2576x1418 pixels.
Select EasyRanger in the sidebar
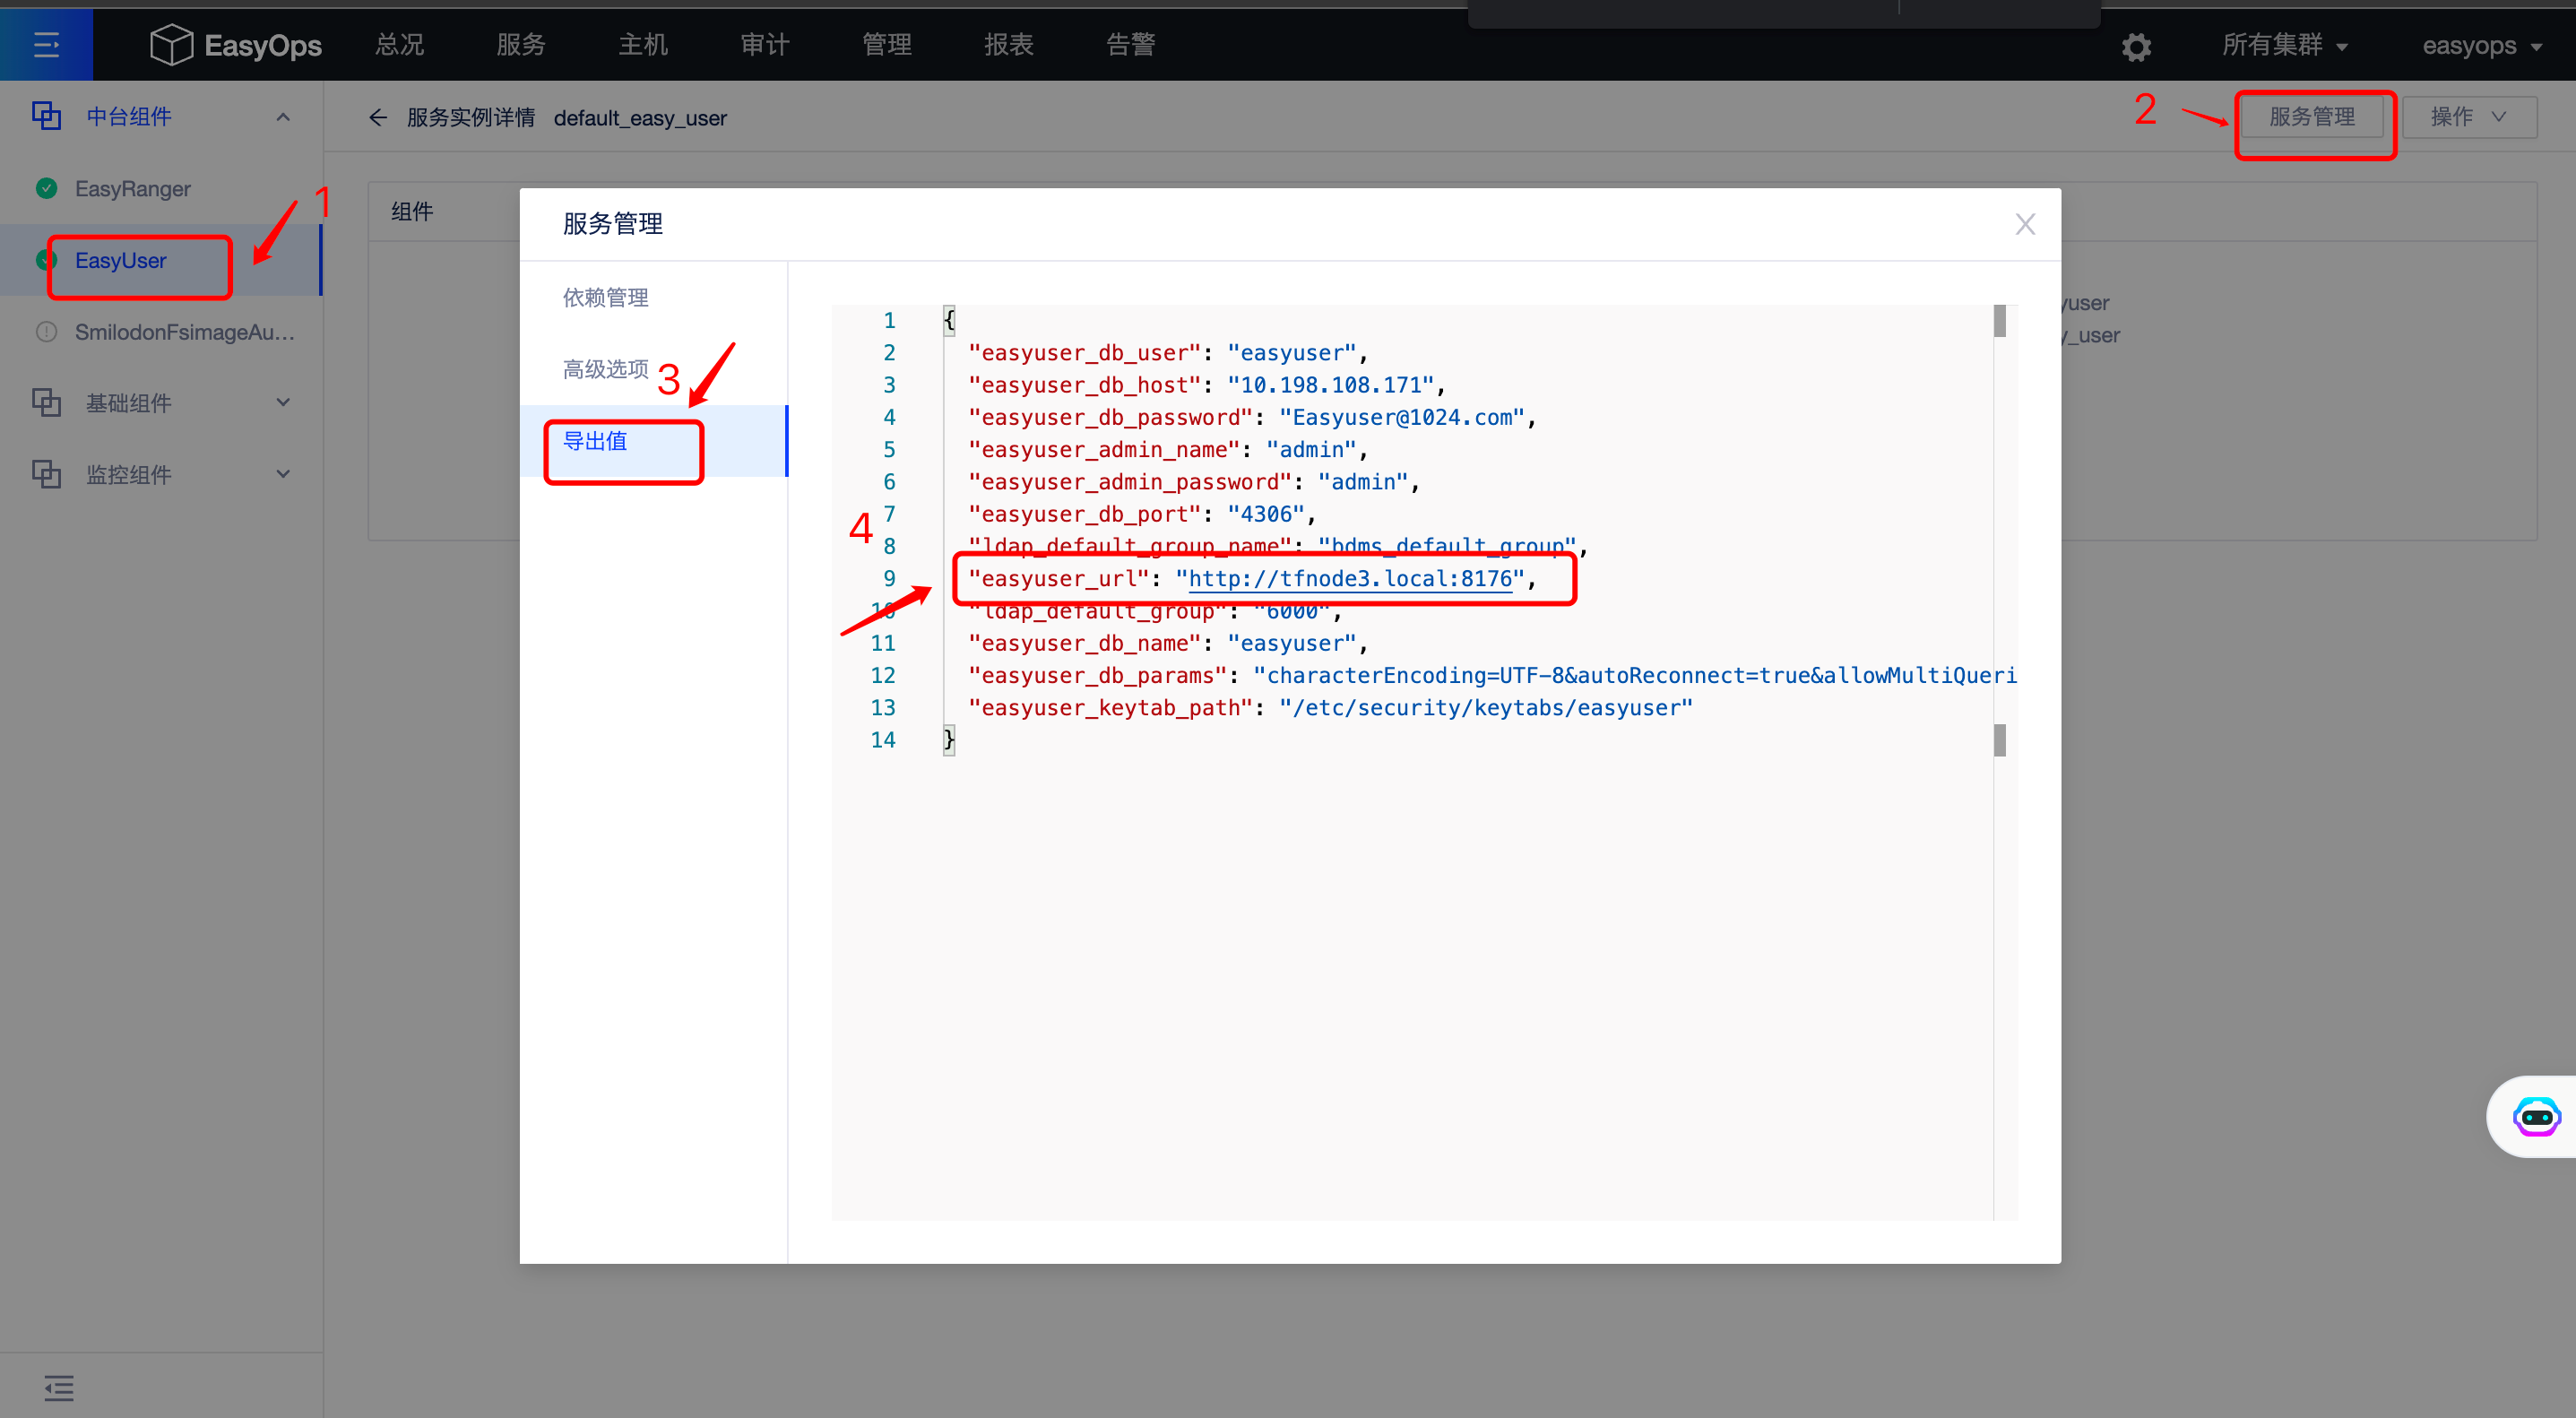coord(133,189)
